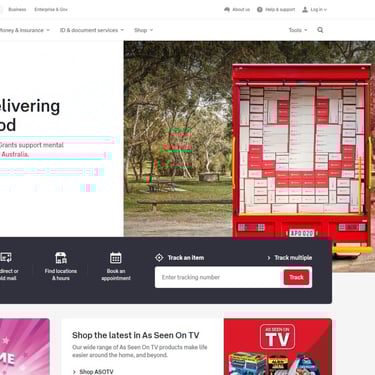The image size is (375, 375).
Task: Click the Track an item target icon
Action: [159, 257]
